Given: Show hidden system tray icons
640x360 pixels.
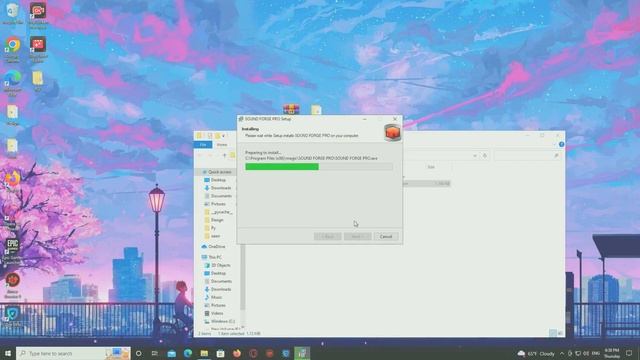Looking at the screenshot, I should [x=562, y=353].
